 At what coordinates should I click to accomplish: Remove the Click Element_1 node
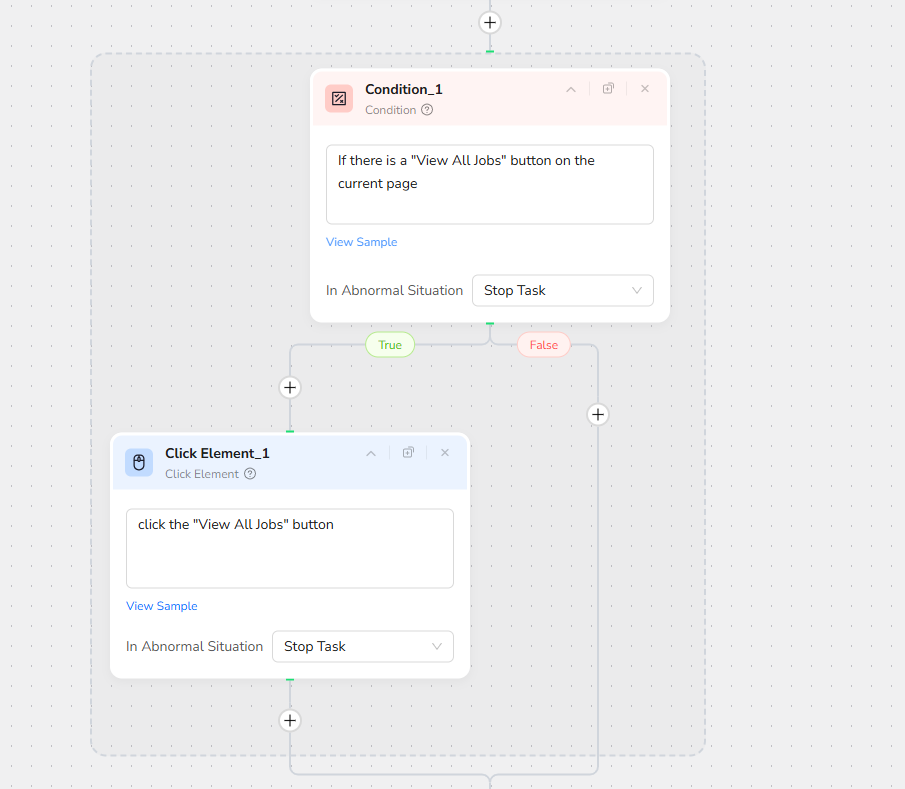(445, 453)
